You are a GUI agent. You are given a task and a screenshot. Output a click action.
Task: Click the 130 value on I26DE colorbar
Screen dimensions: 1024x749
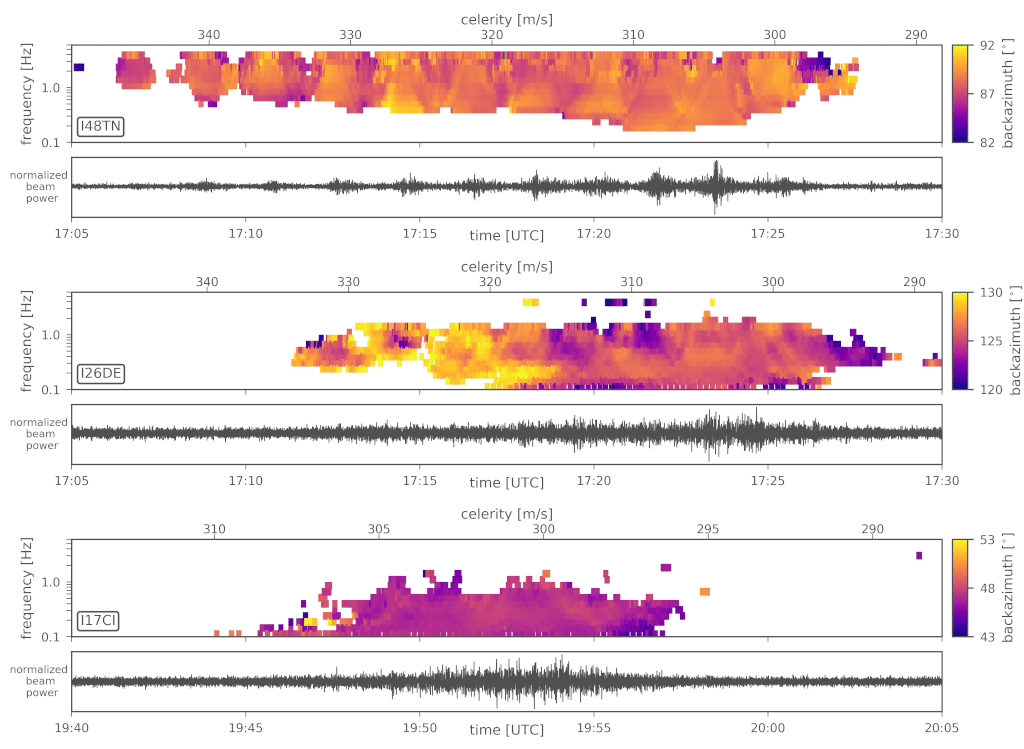(986, 292)
